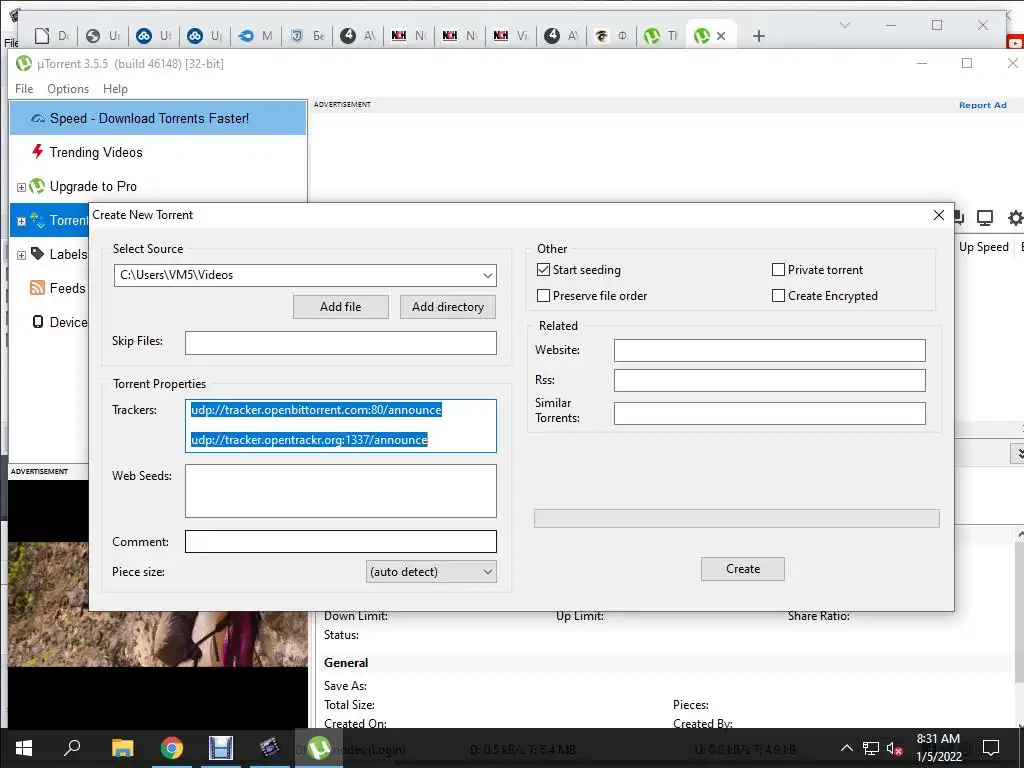
Task: Open the File menu
Action: point(24,89)
